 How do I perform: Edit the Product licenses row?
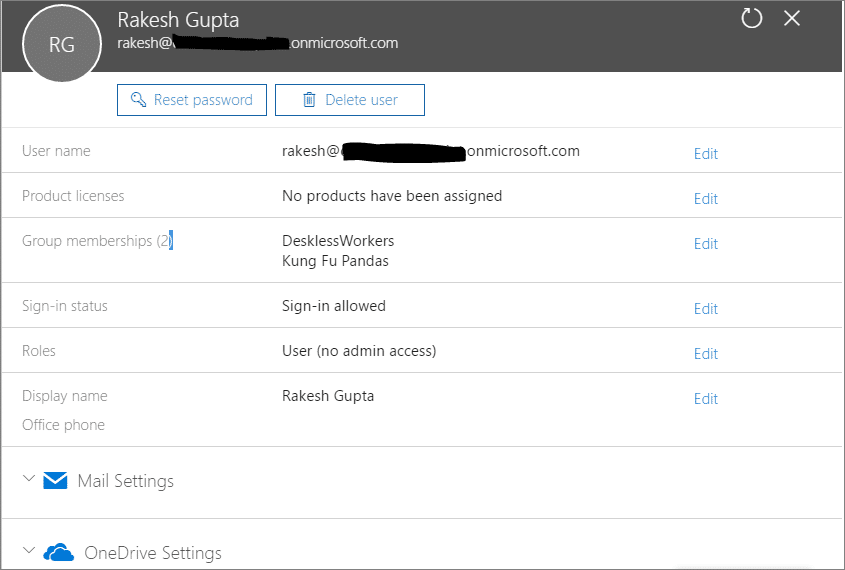click(x=705, y=199)
